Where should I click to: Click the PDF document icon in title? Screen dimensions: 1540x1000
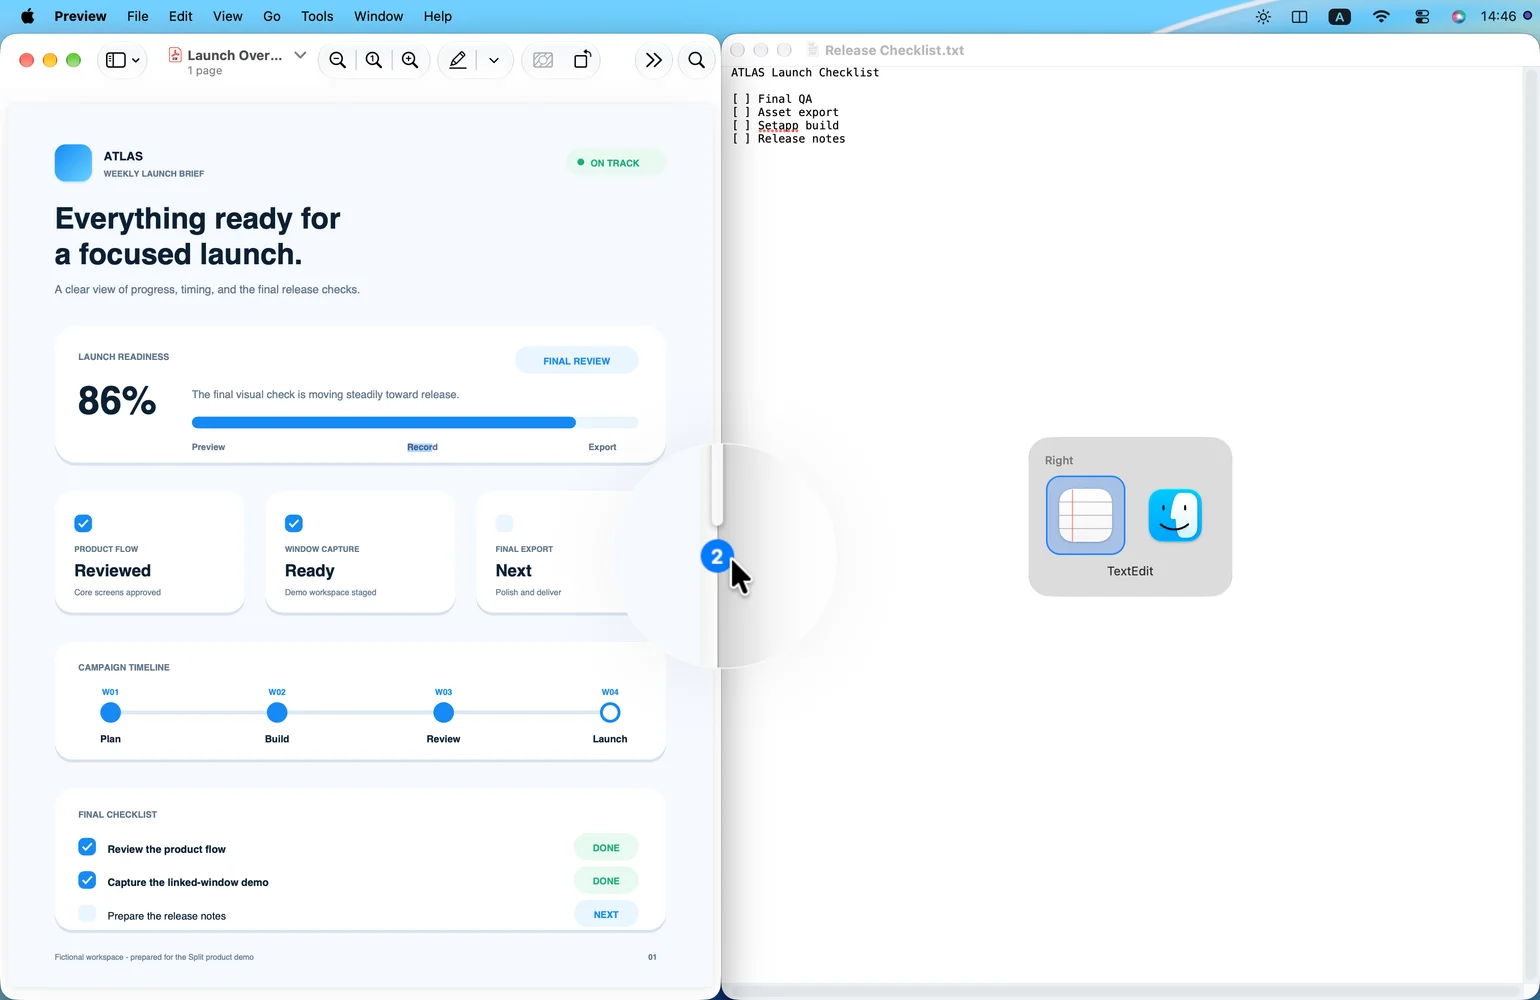pos(175,55)
